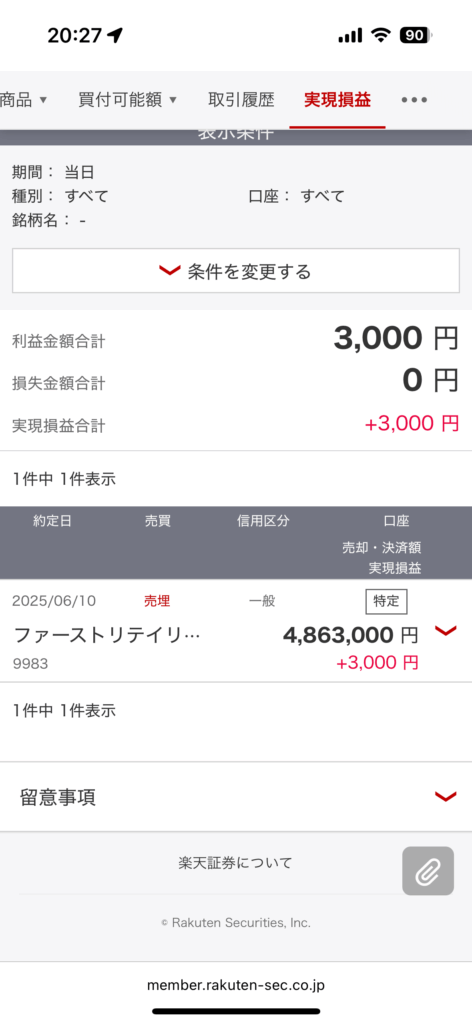The height and width of the screenshot is (1024, 472).
Task: Tap the 特定 account badge
Action: click(386, 601)
